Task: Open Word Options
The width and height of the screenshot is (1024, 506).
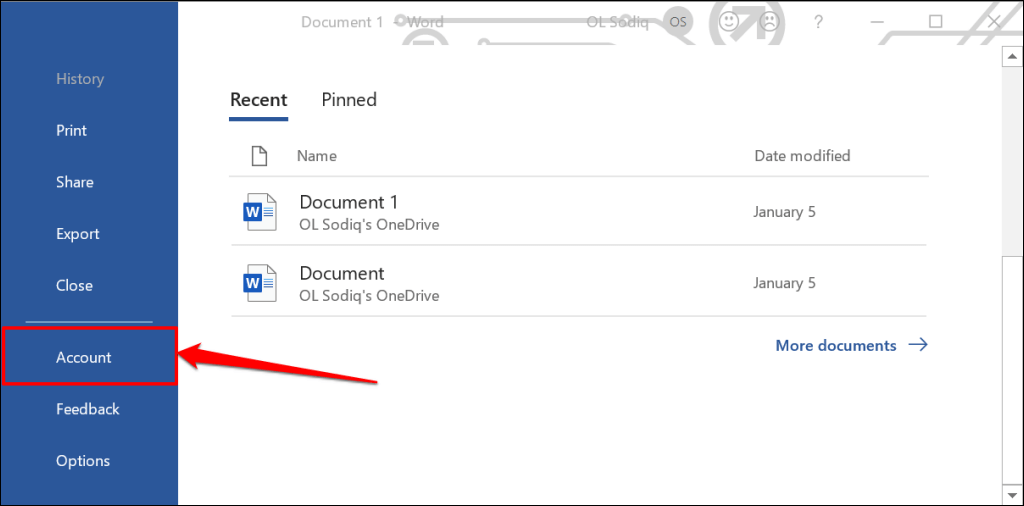Action: (82, 460)
